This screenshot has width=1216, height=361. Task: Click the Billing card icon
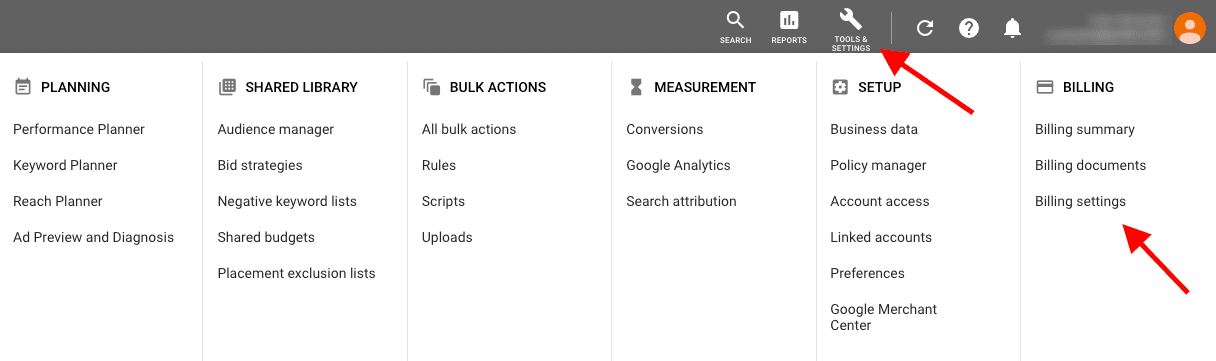(1045, 87)
